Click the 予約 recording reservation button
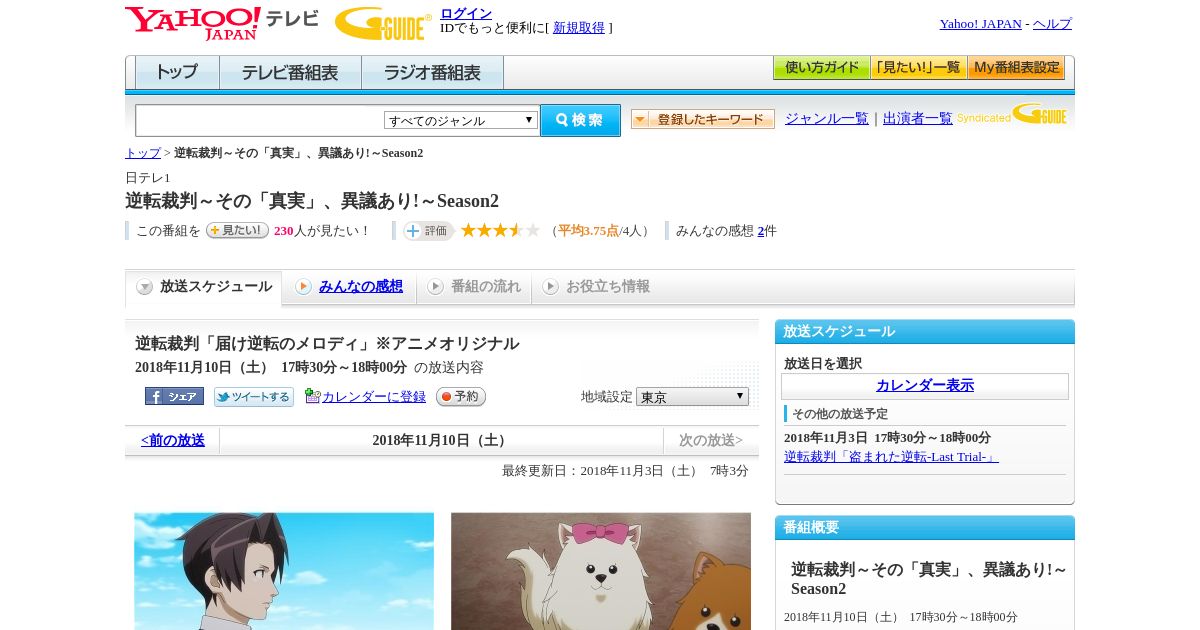The height and width of the screenshot is (630, 1200). [x=461, y=396]
